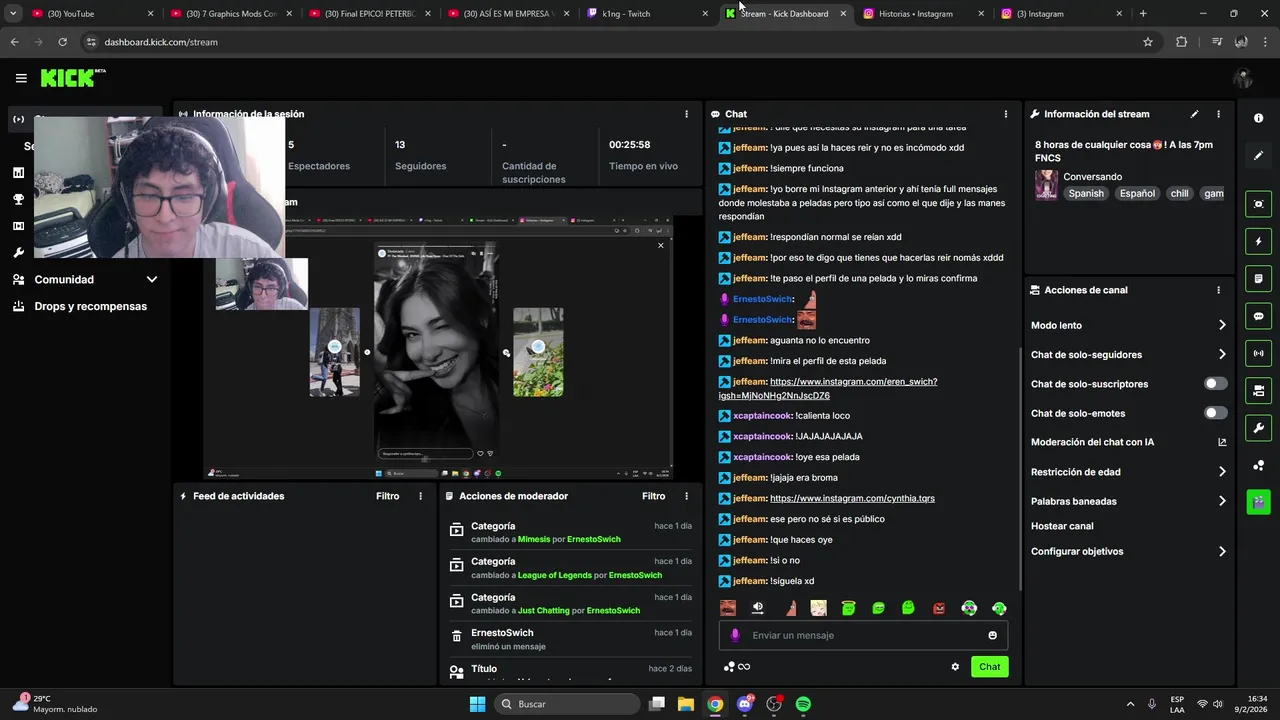This screenshot has height=720, width=1280.
Task: Toggle the stream preview panel icon
Action: 1258,204
